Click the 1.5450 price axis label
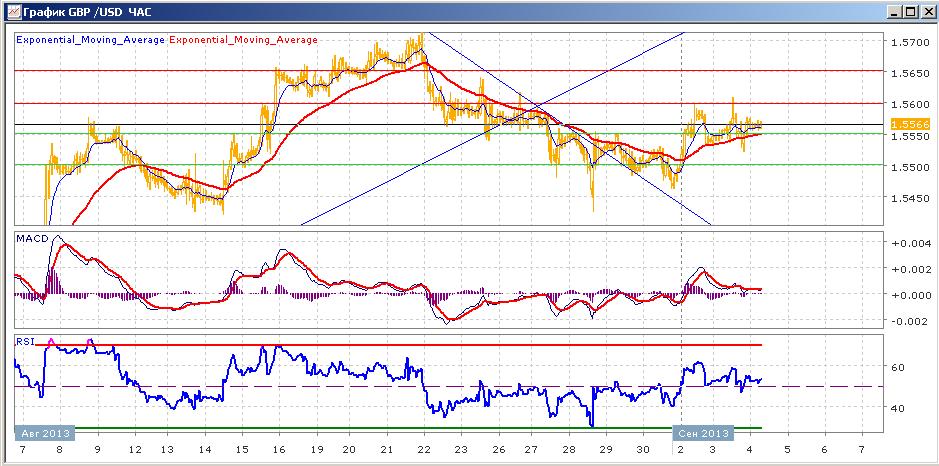 pyautogui.click(x=908, y=198)
